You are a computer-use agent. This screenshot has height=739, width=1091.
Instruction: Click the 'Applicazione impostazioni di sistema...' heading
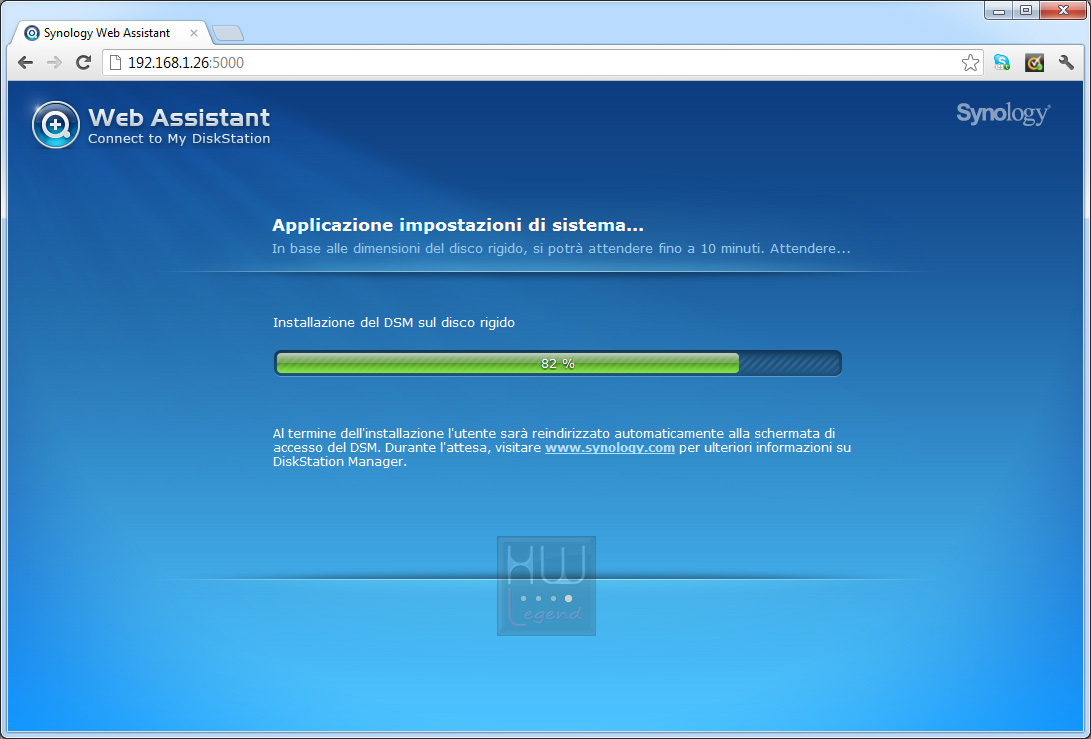458,225
